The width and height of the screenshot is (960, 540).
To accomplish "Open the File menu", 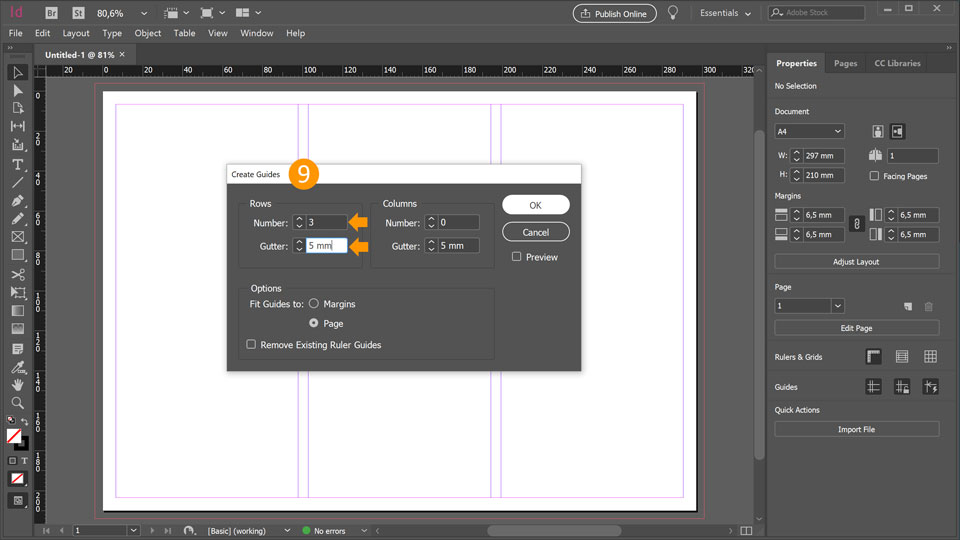I will pyautogui.click(x=15, y=33).
